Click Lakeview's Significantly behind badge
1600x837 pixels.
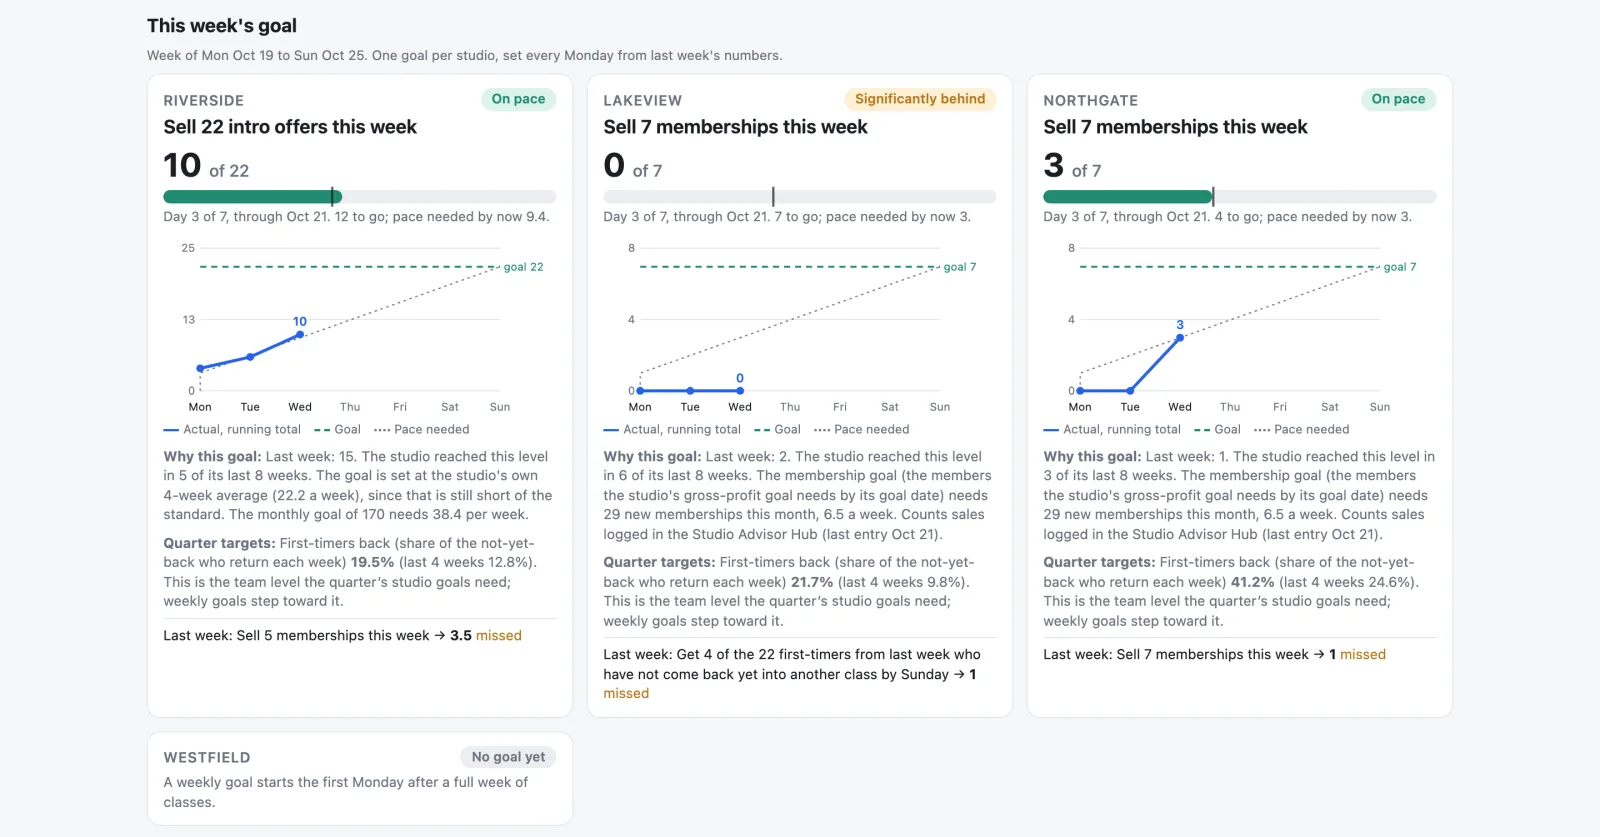pyautogui.click(x=920, y=99)
